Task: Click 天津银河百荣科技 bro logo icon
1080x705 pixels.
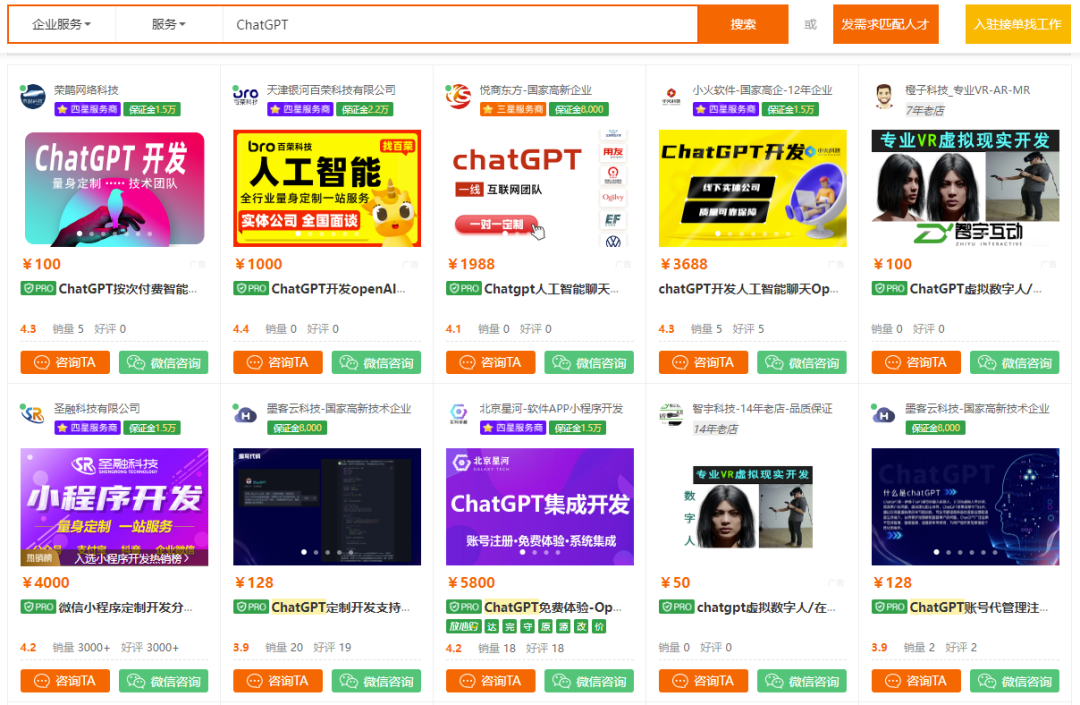Action: coord(246,97)
